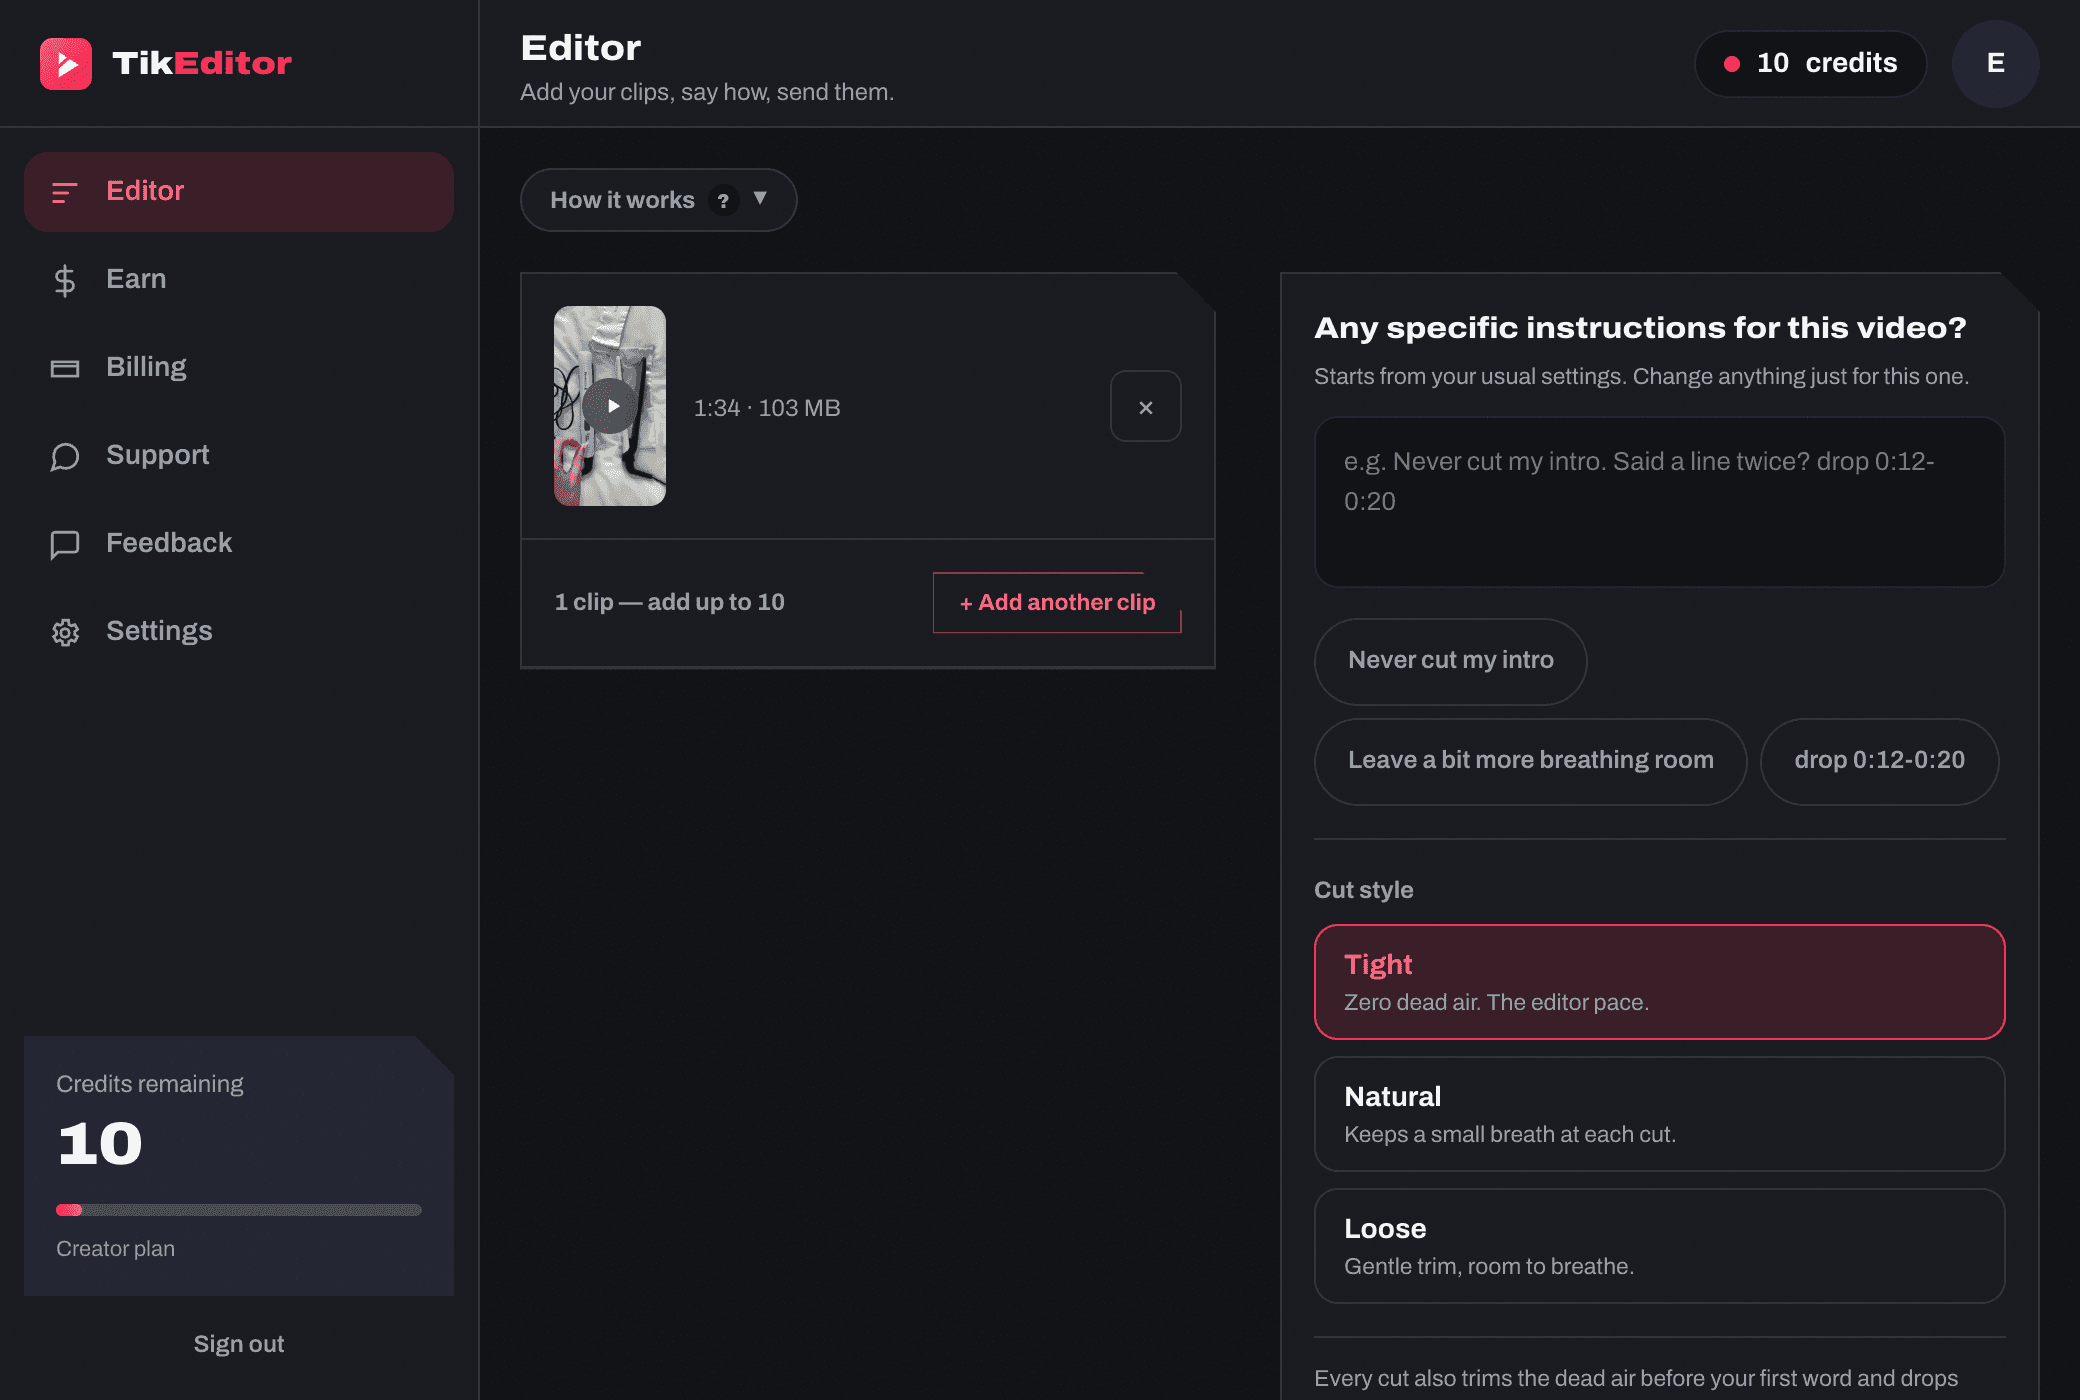Click the Earn dollar sign icon
The width and height of the screenshot is (2080, 1400).
coord(65,281)
